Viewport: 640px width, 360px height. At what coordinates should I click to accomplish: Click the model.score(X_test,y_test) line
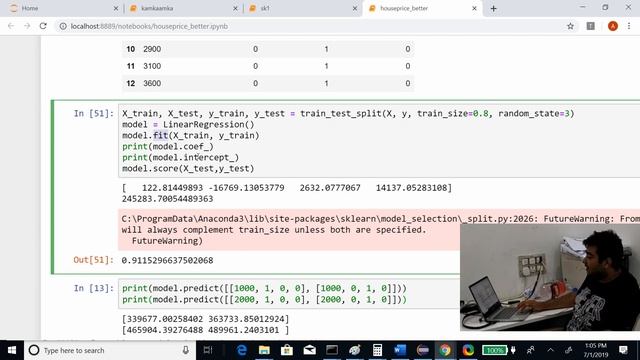click(188, 168)
